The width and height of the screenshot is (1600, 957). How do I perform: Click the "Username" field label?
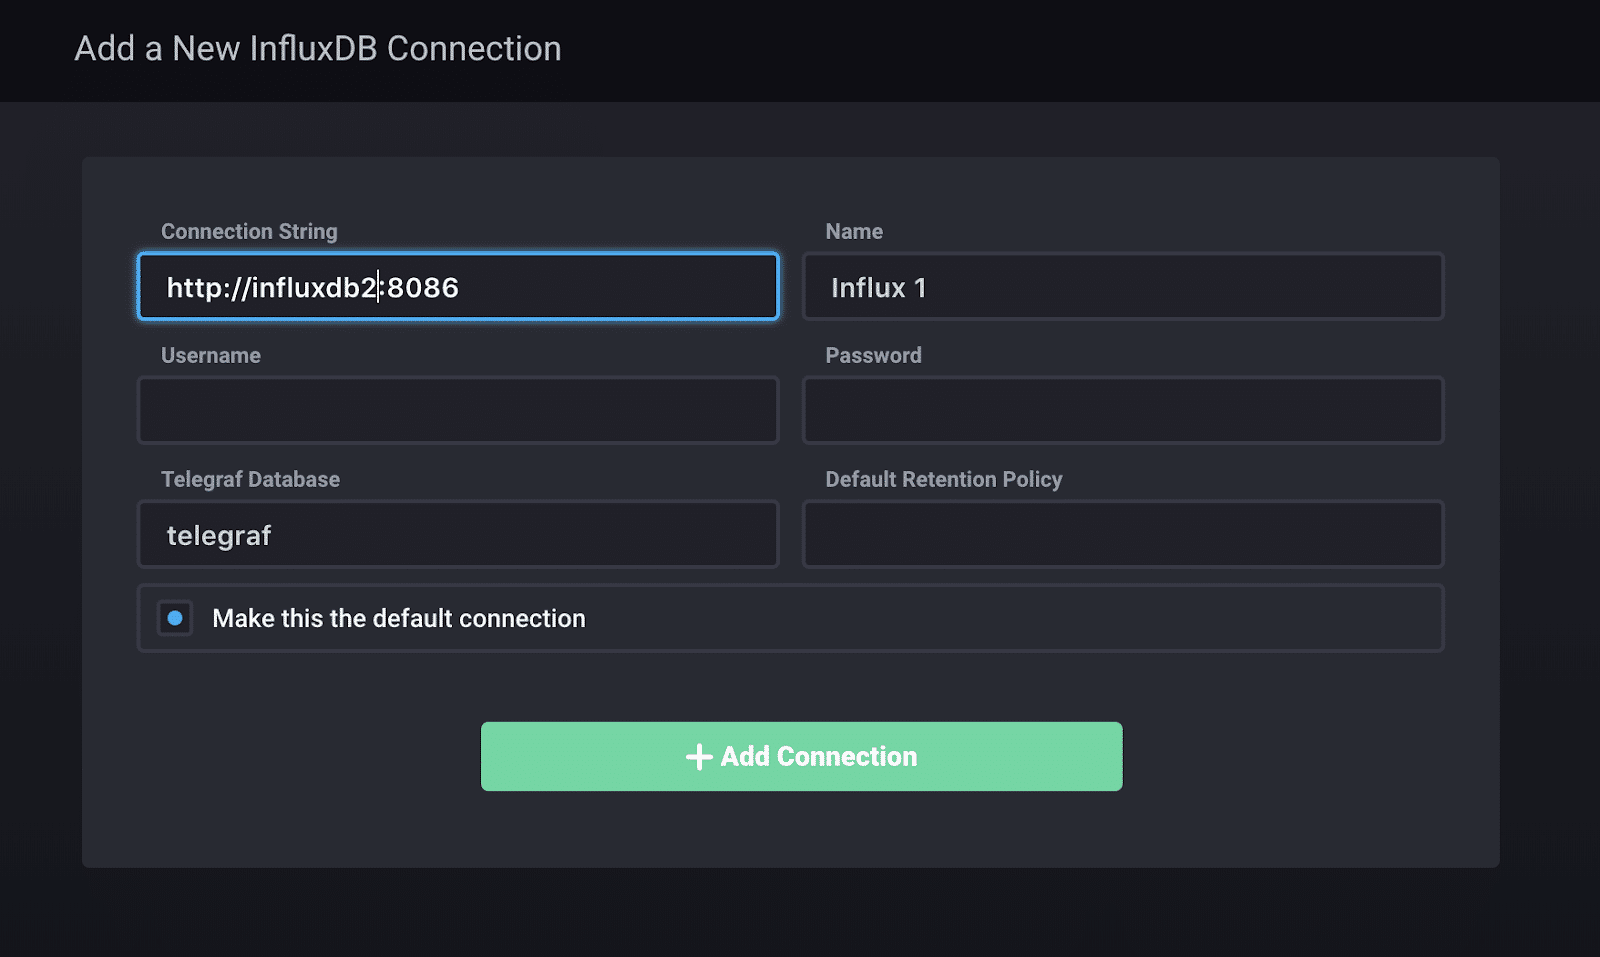[210, 355]
